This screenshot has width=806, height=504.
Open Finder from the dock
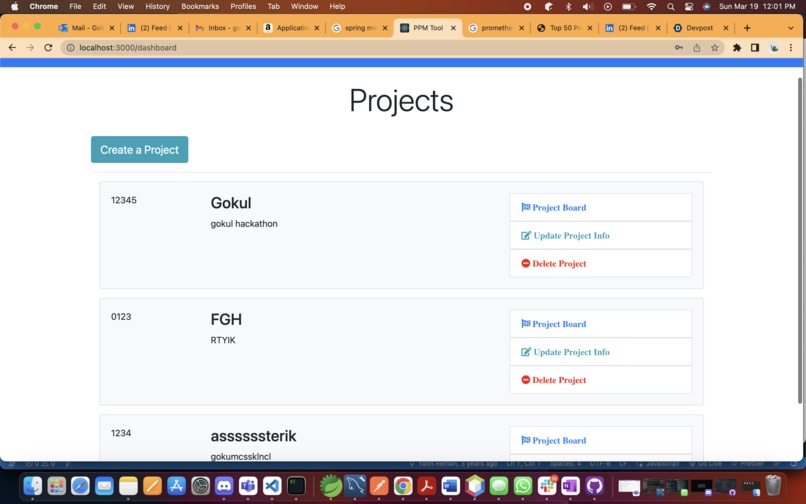[33, 485]
